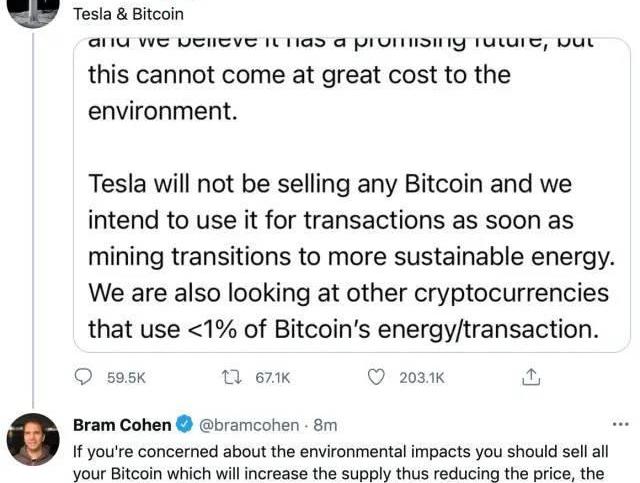Open the 8m timestamp link
This screenshot has height=483, width=640.
(325, 425)
